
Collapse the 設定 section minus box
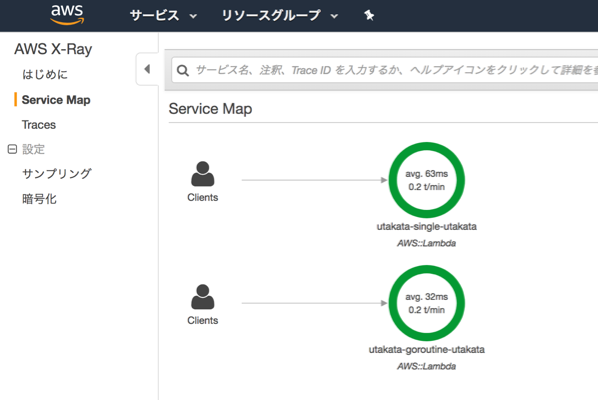pos(12,149)
